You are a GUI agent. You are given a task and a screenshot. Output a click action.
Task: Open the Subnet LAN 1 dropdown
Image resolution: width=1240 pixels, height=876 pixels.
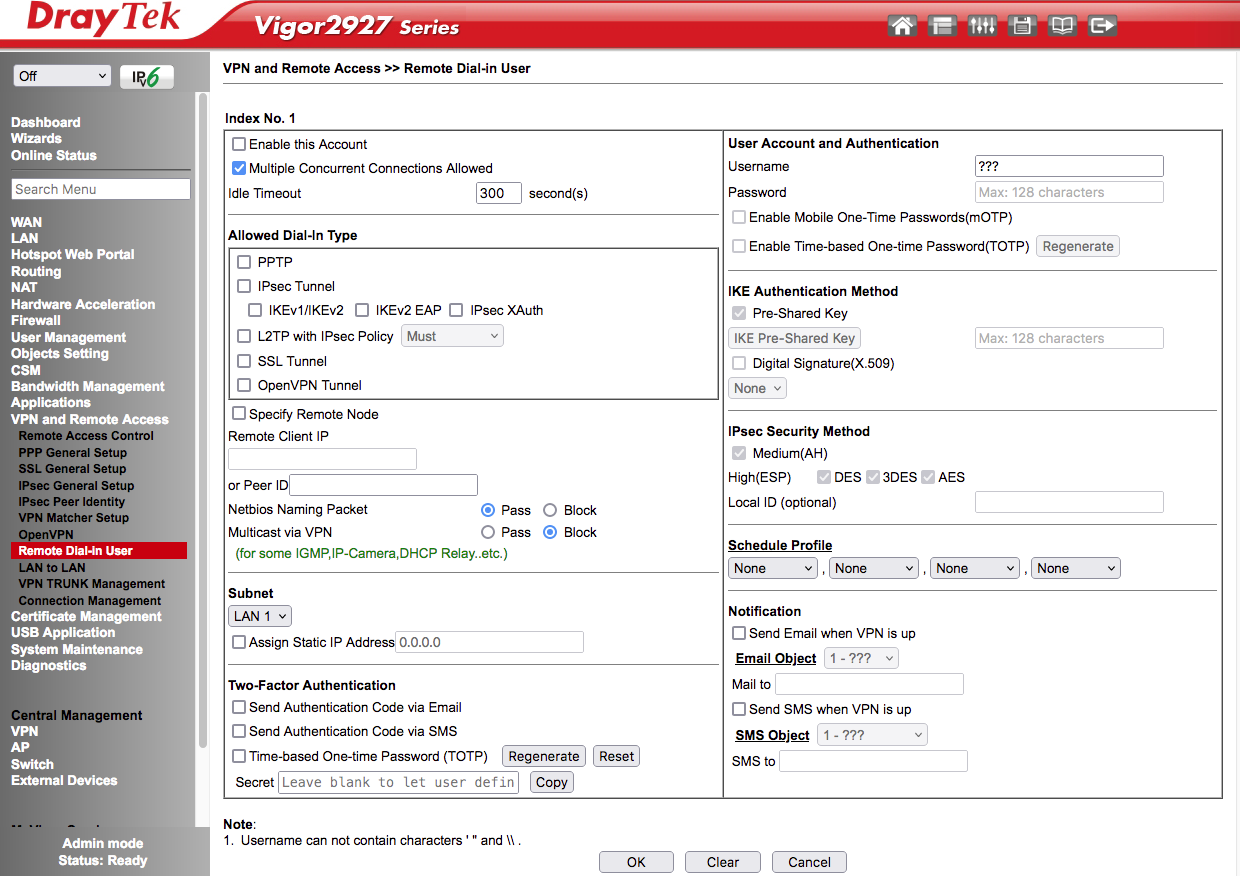[259, 616]
